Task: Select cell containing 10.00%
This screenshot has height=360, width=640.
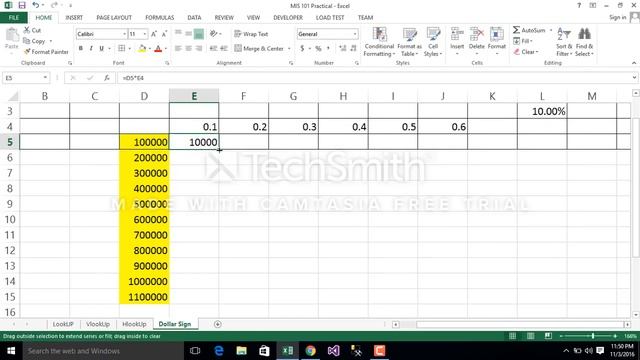Action: (x=542, y=111)
